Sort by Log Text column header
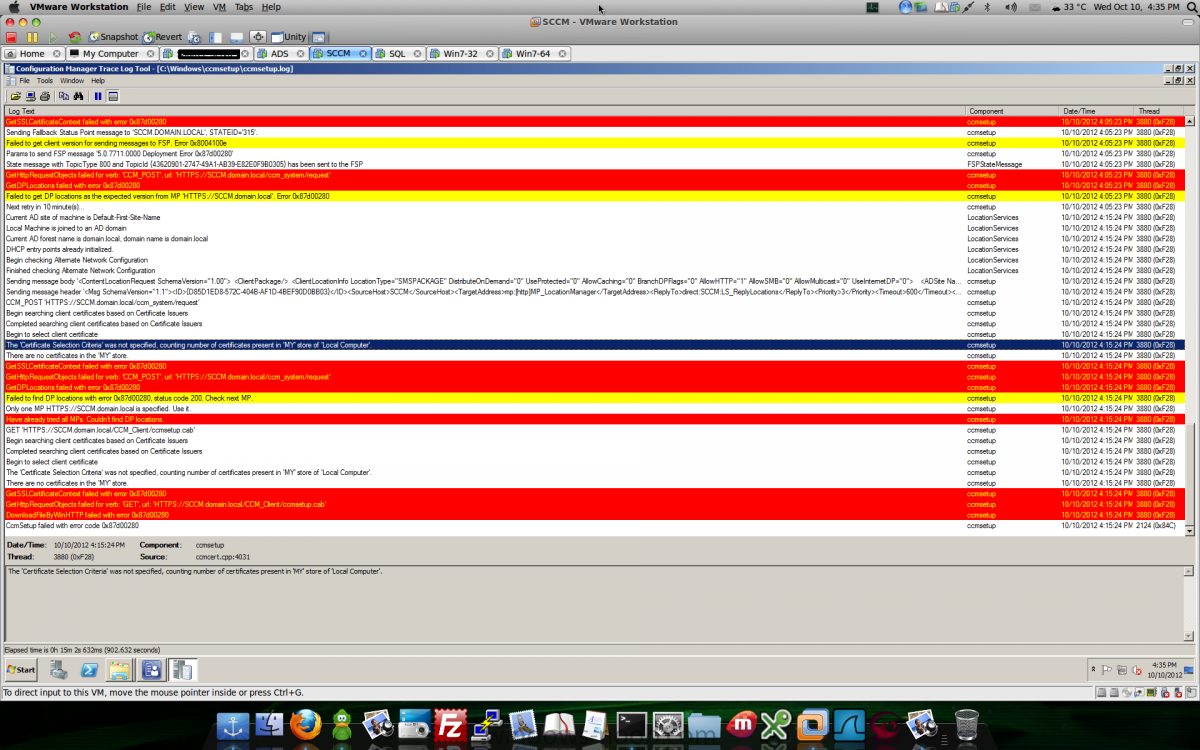Screen dimensions: 1200x750 pos(485,111)
